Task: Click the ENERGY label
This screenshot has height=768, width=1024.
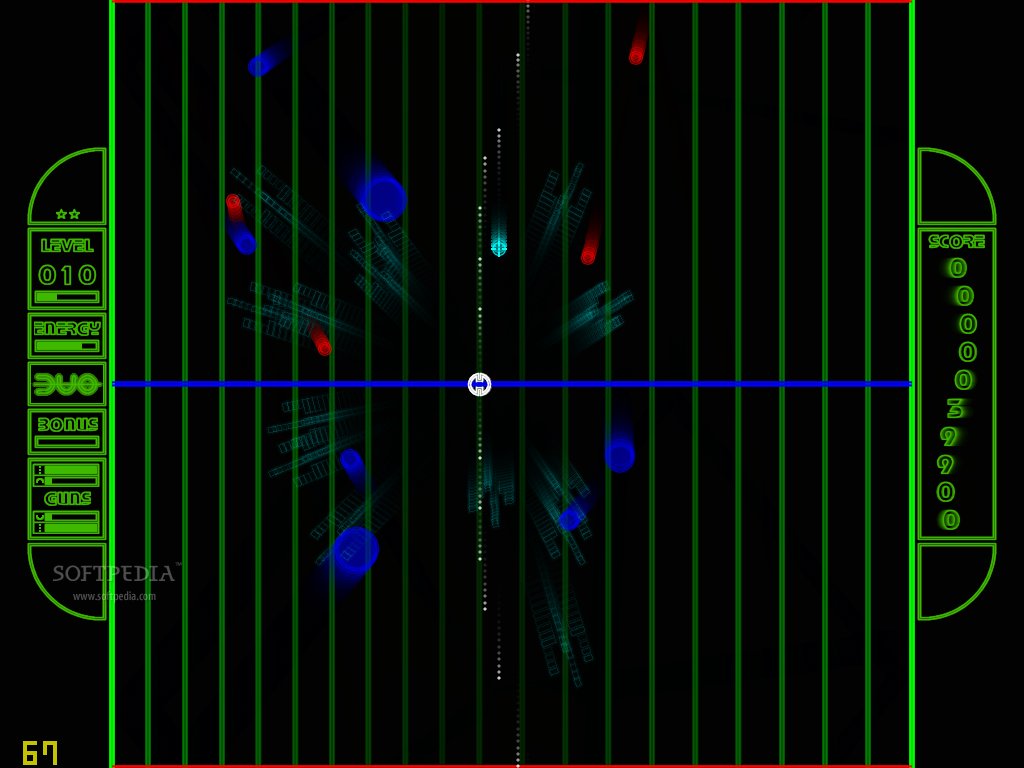Action: [67, 328]
